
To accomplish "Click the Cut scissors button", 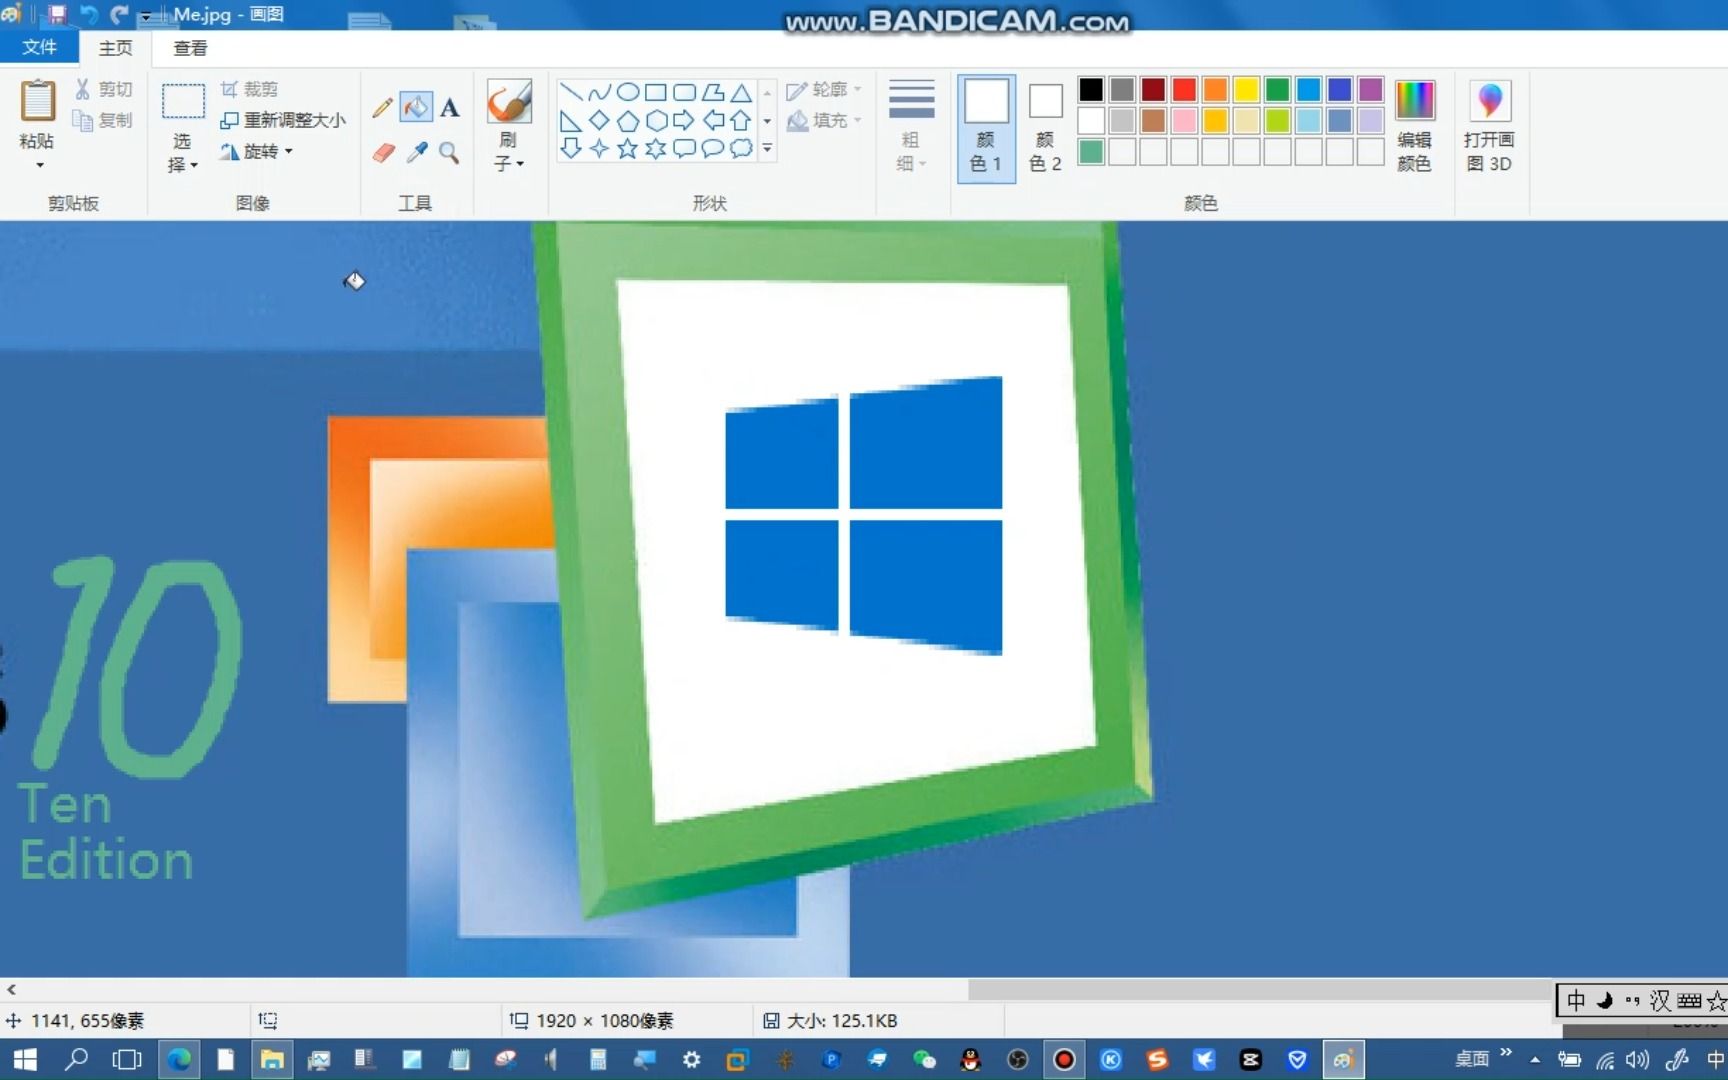I will click(103, 89).
